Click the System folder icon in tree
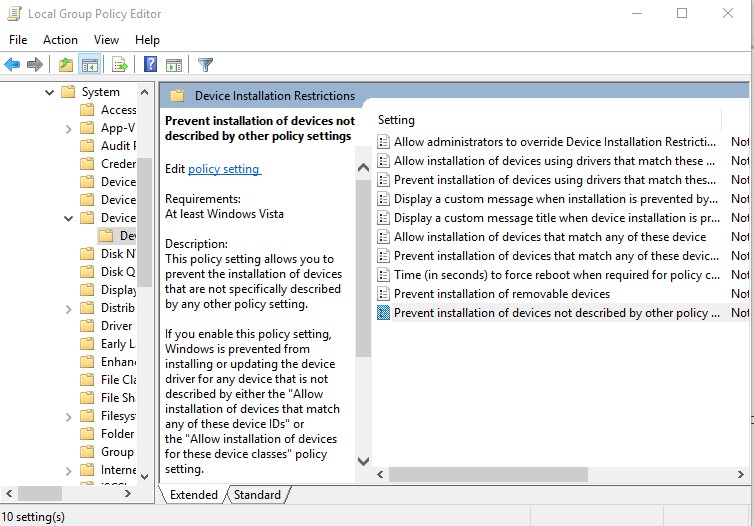754x526 pixels. (x=68, y=91)
